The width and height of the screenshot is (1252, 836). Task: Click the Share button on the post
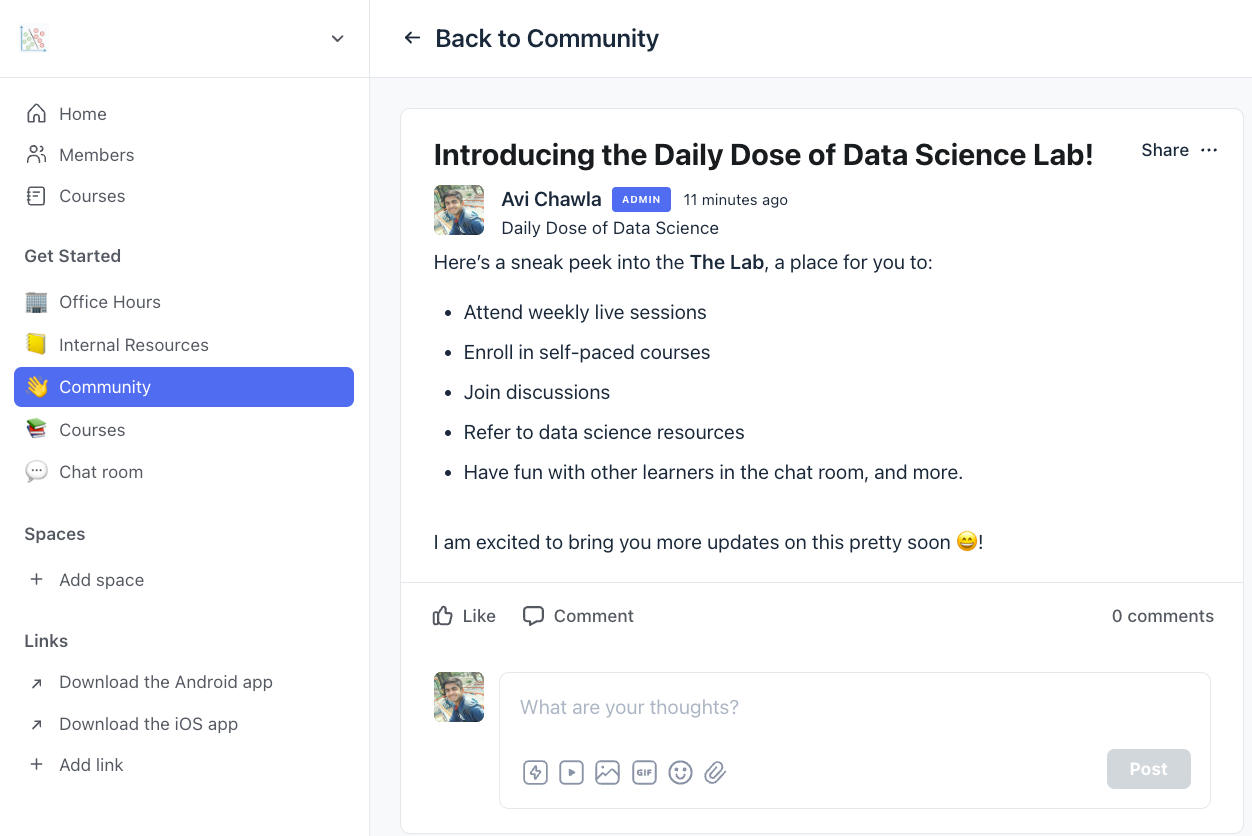(1165, 150)
